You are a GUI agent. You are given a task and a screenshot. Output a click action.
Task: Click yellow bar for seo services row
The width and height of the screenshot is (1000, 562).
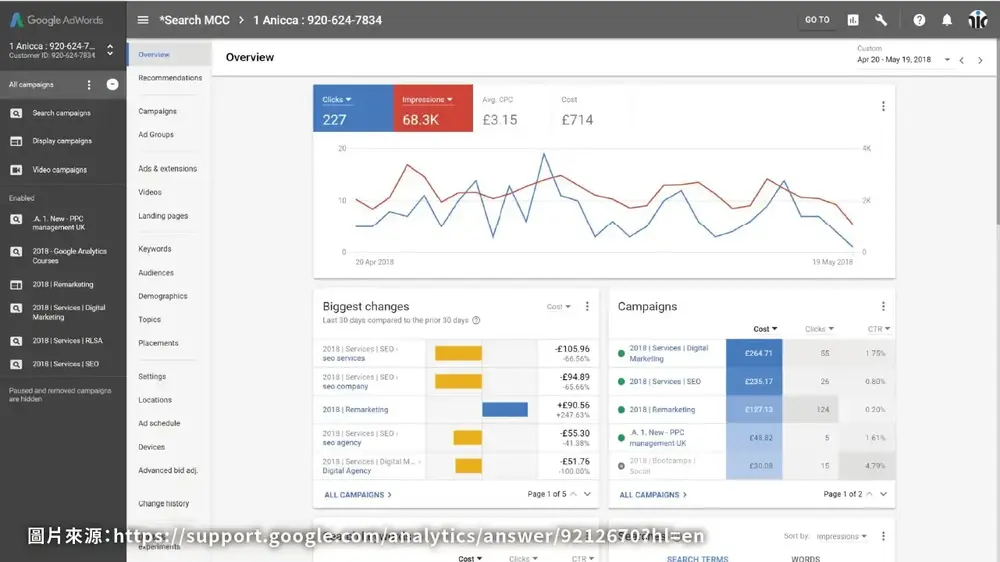coord(459,353)
